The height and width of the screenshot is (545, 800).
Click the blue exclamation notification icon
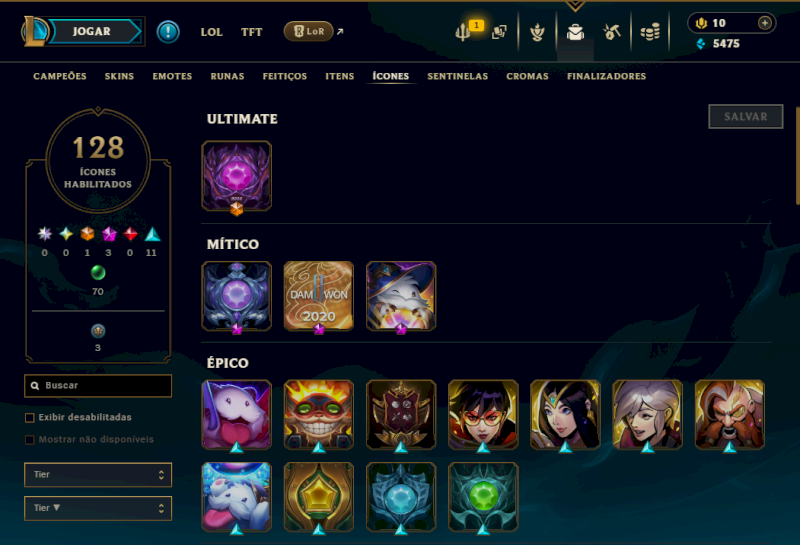168,32
